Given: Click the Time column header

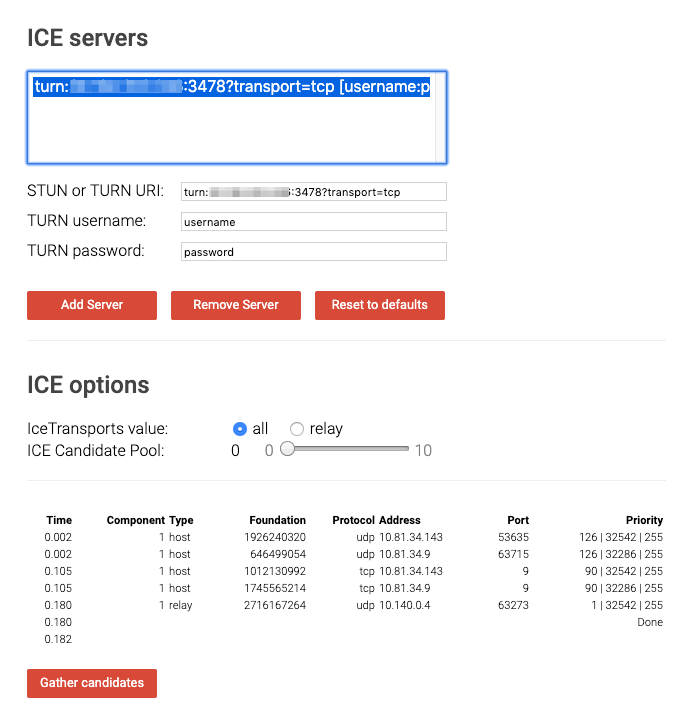Looking at the screenshot, I should pyautogui.click(x=59, y=520).
